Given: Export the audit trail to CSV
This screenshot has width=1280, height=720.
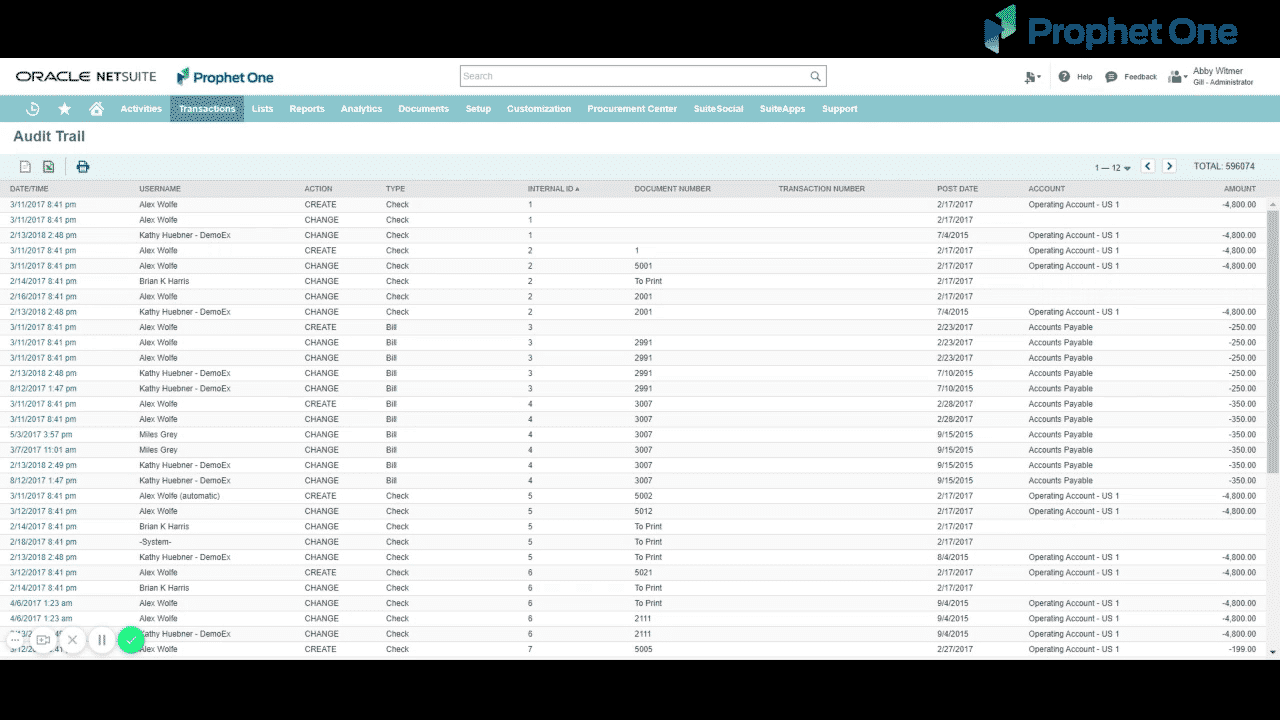Looking at the screenshot, I should pos(24,166).
